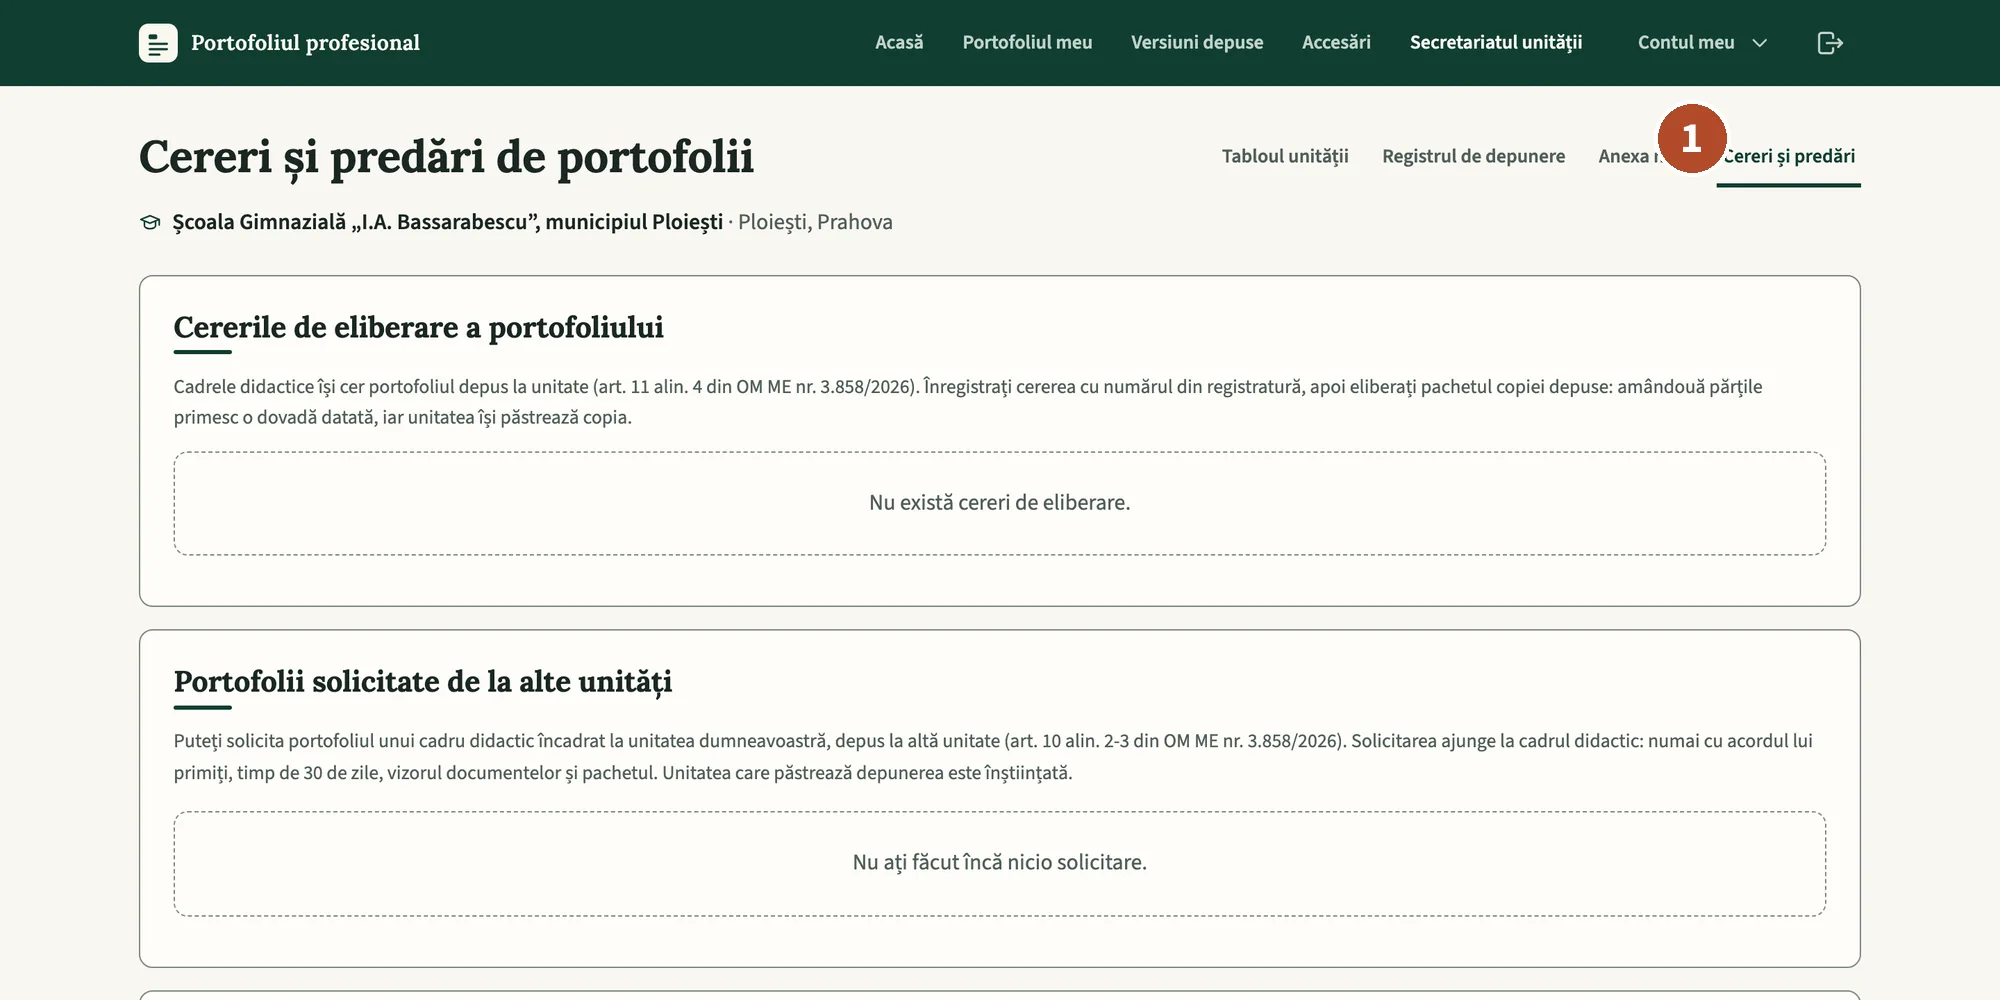The height and width of the screenshot is (1000, 2000).
Task: Click the graduation cap school icon
Action: click(150, 222)
